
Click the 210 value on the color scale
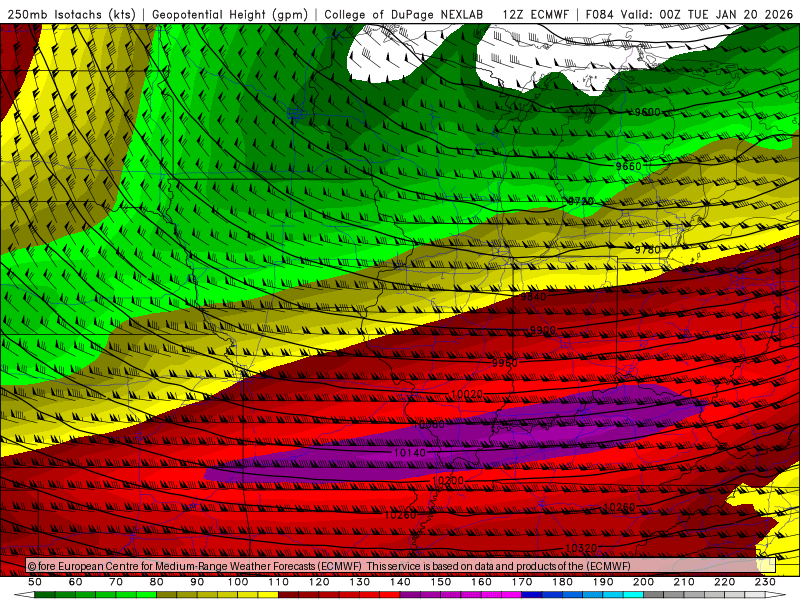point(684,582)
